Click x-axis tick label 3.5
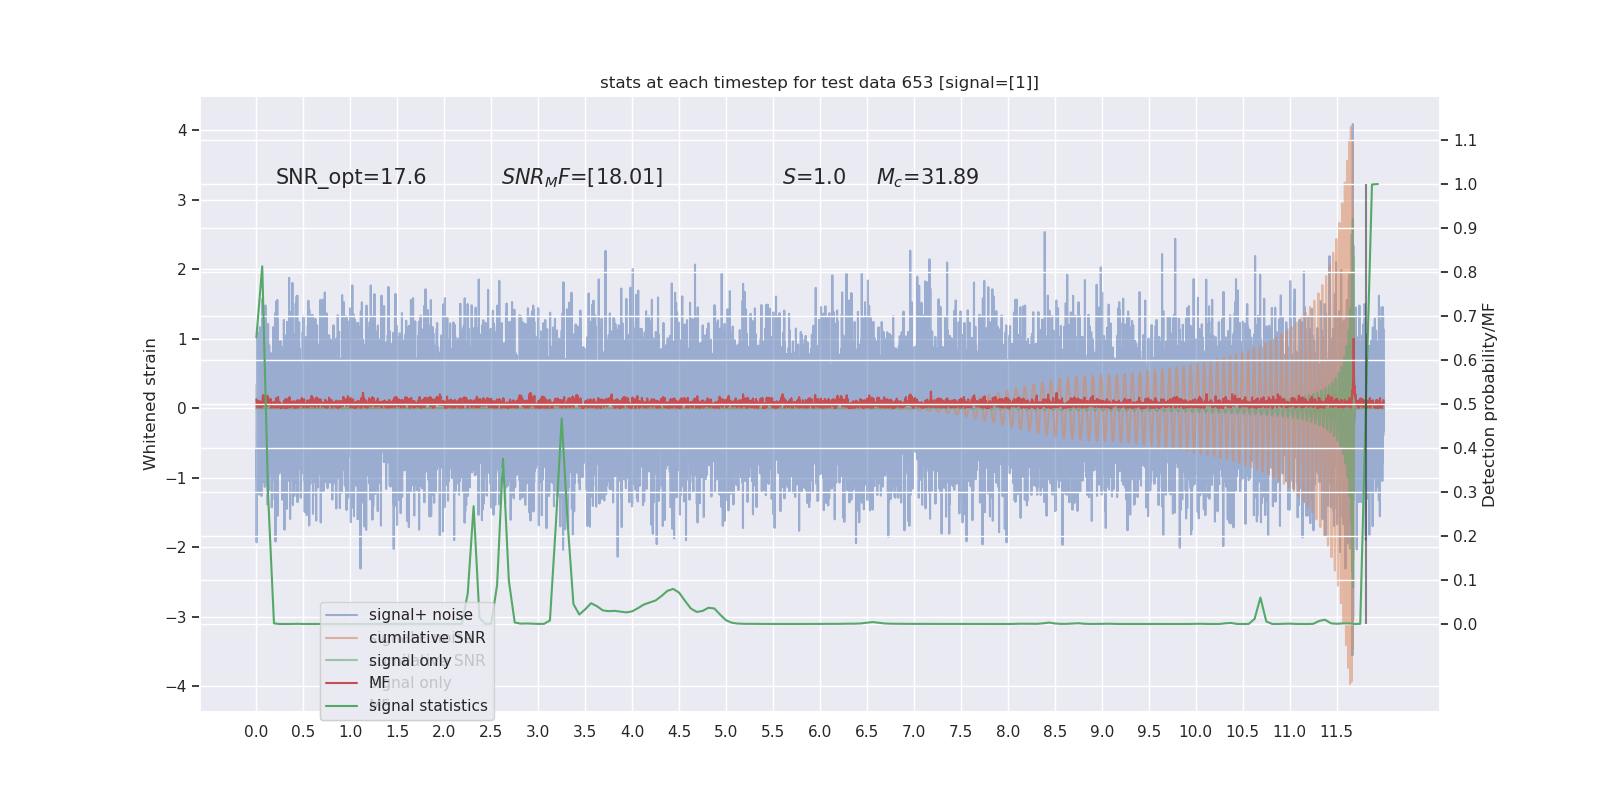The height and width of the screenshot is (800, 1600). coord(585,732)
